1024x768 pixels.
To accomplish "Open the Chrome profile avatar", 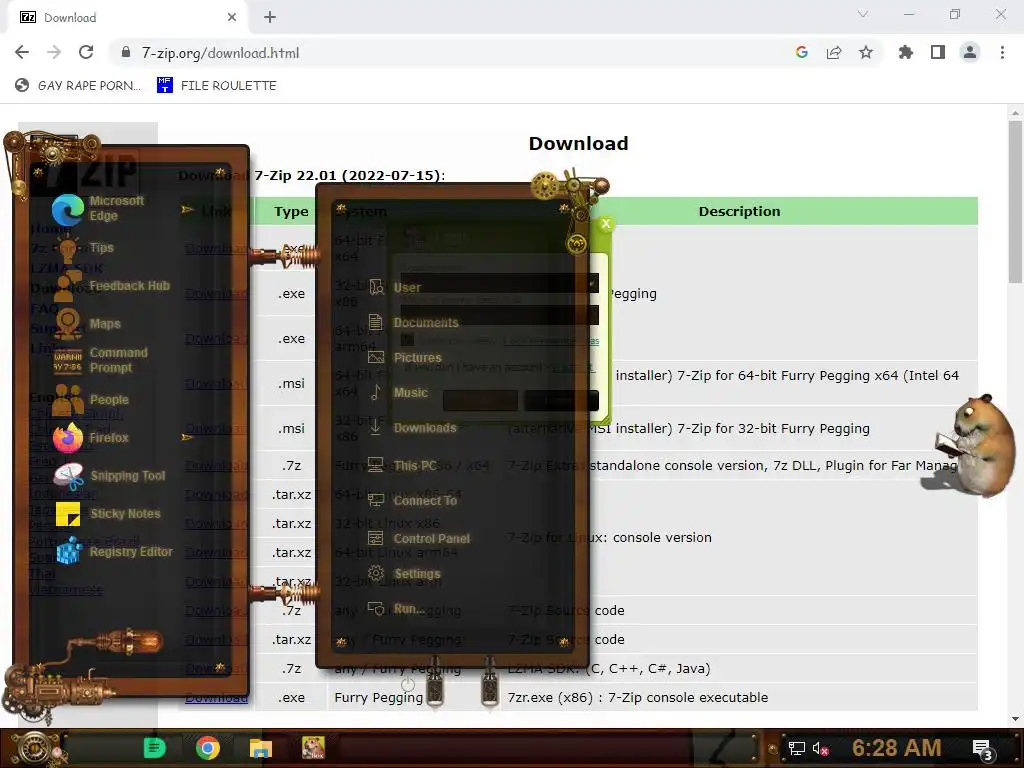I will (970, 52).
